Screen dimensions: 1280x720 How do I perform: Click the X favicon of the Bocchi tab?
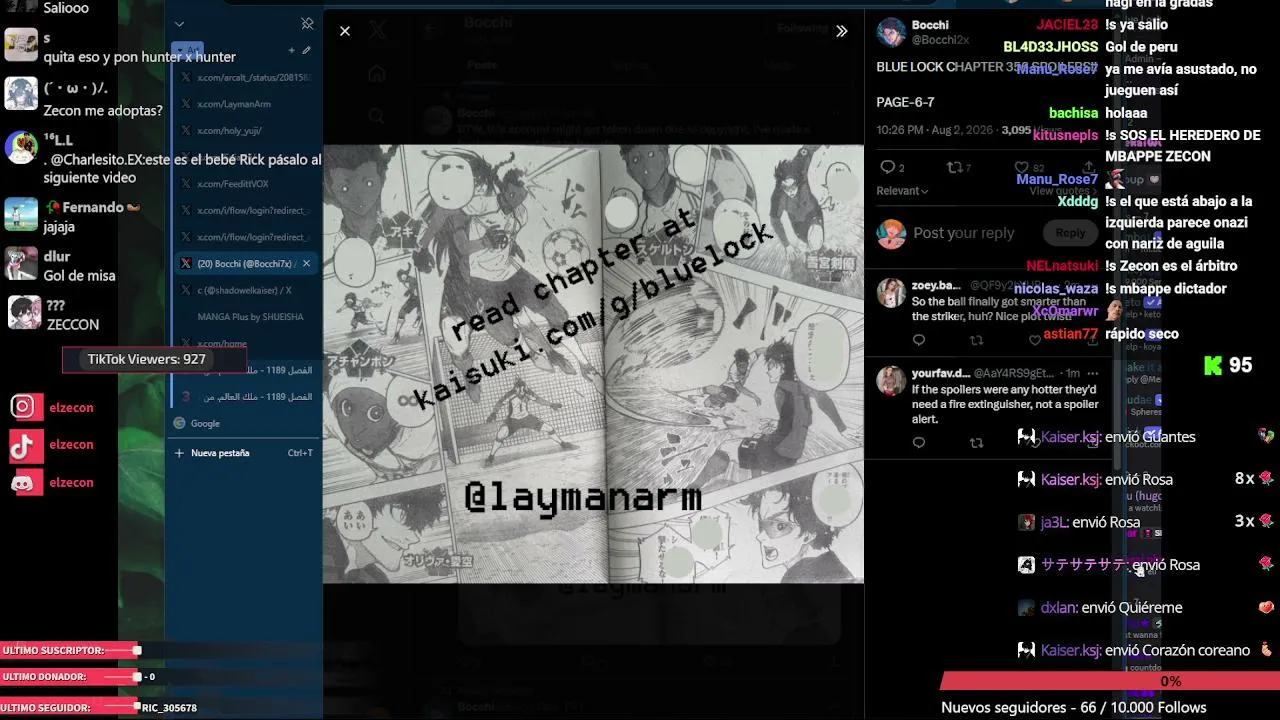186,263
